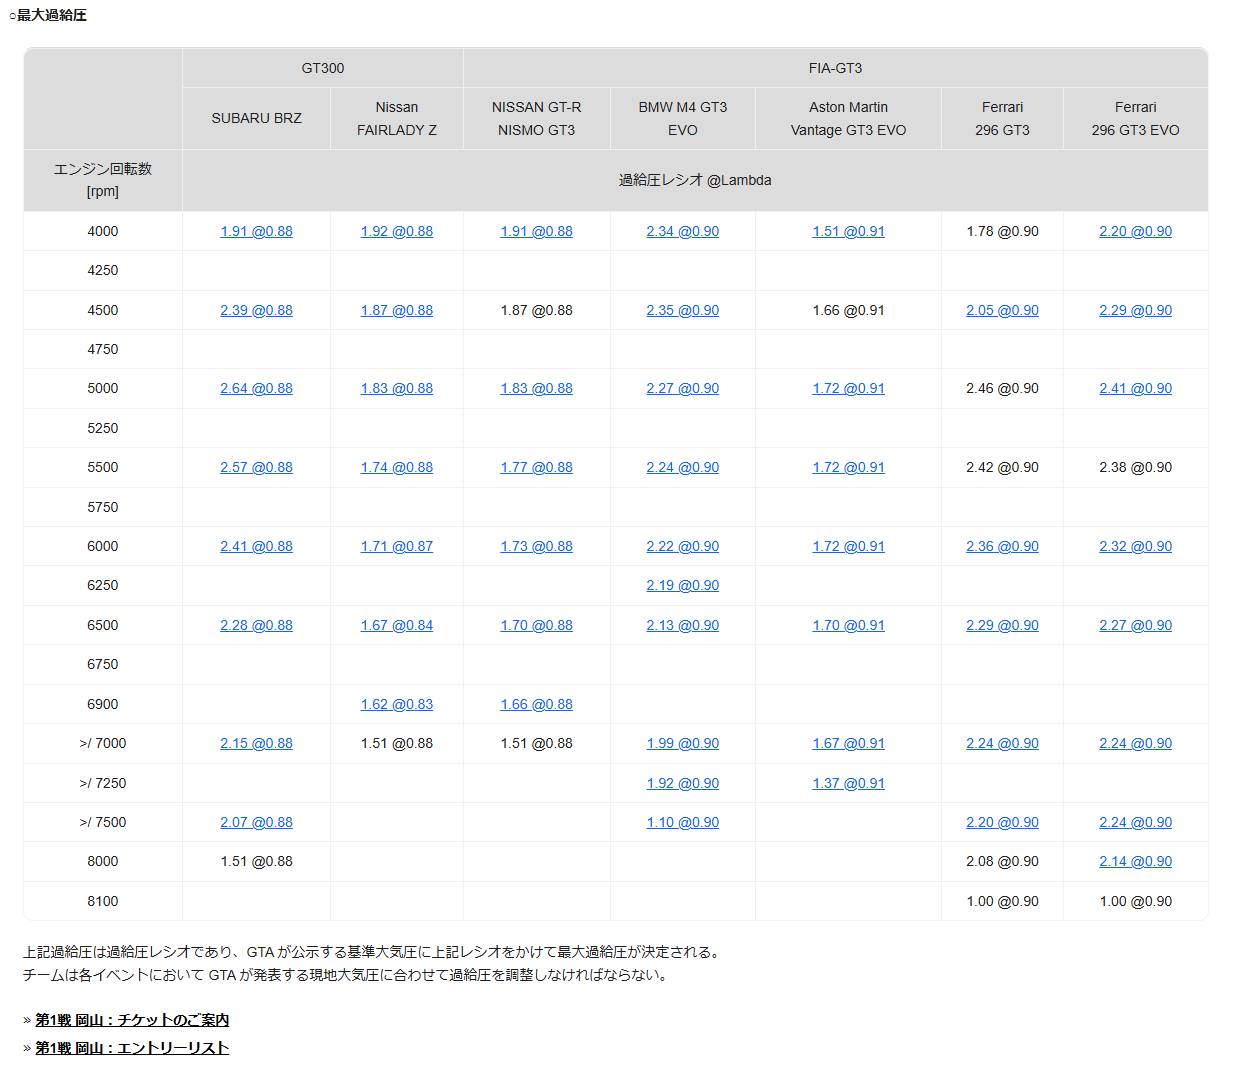
Task: Click SUBARU BRZ 2.07 @0.88 link
Action: pos(257,822)
